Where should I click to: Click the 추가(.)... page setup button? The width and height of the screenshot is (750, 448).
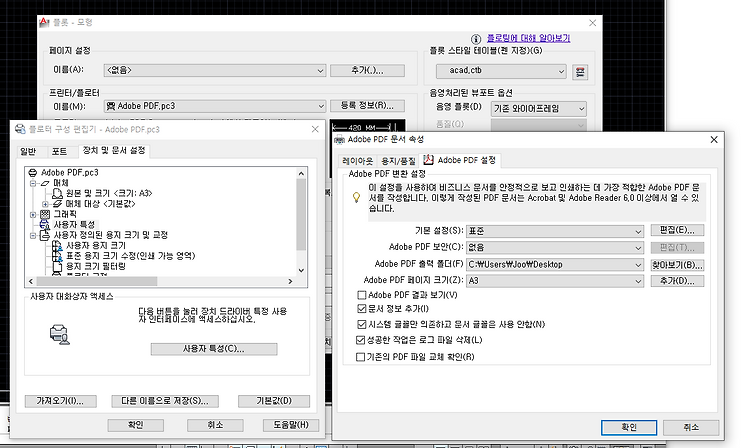pyautogui.click(x=367, y=70)
